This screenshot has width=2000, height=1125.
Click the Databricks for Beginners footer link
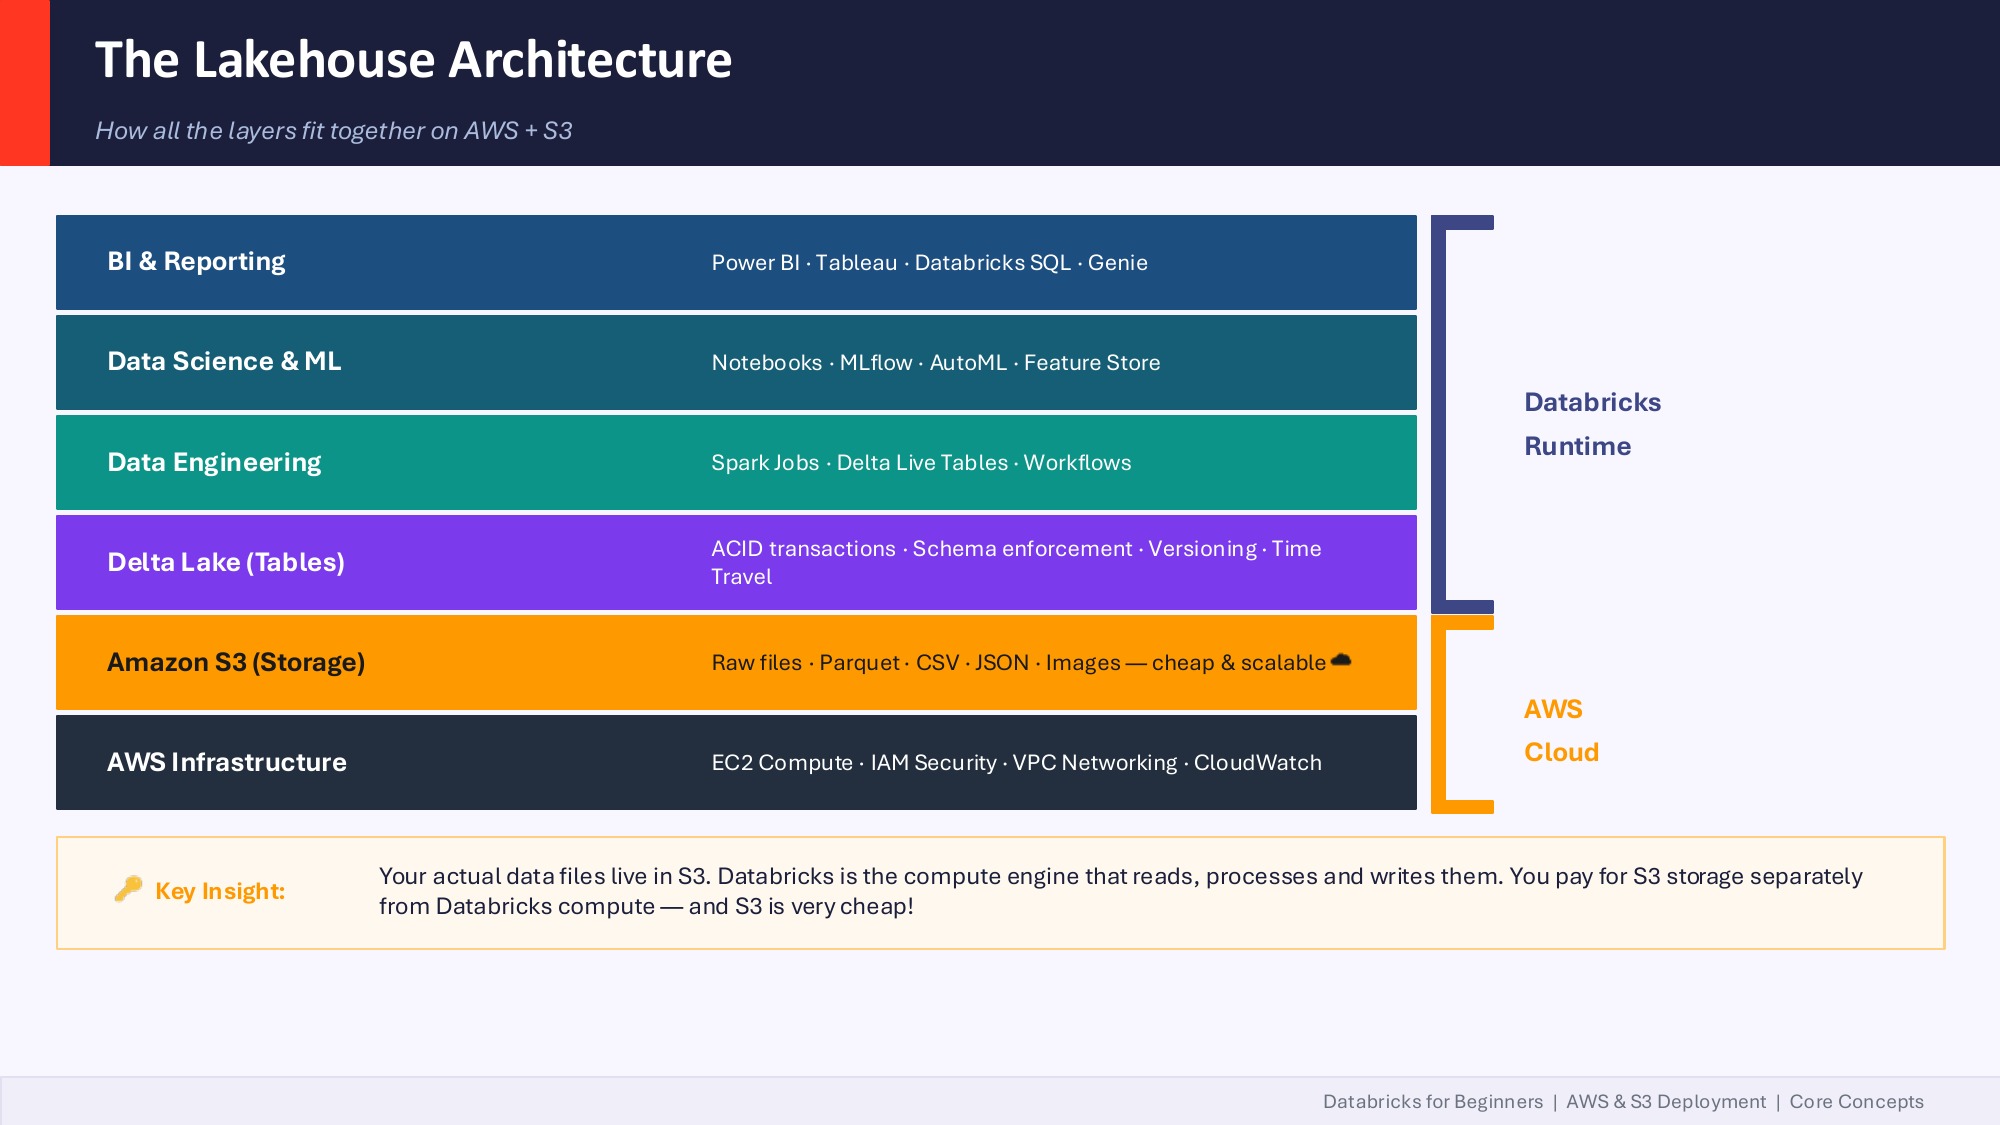tap(1433, 1101)
